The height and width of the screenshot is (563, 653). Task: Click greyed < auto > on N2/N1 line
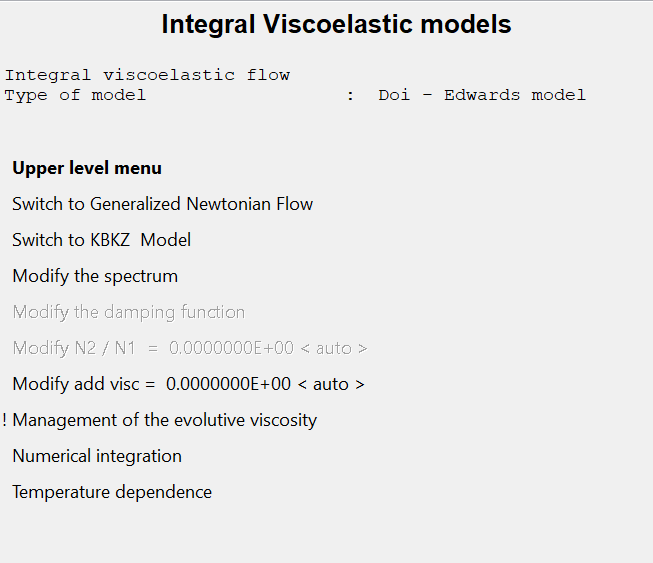[334, 349]
